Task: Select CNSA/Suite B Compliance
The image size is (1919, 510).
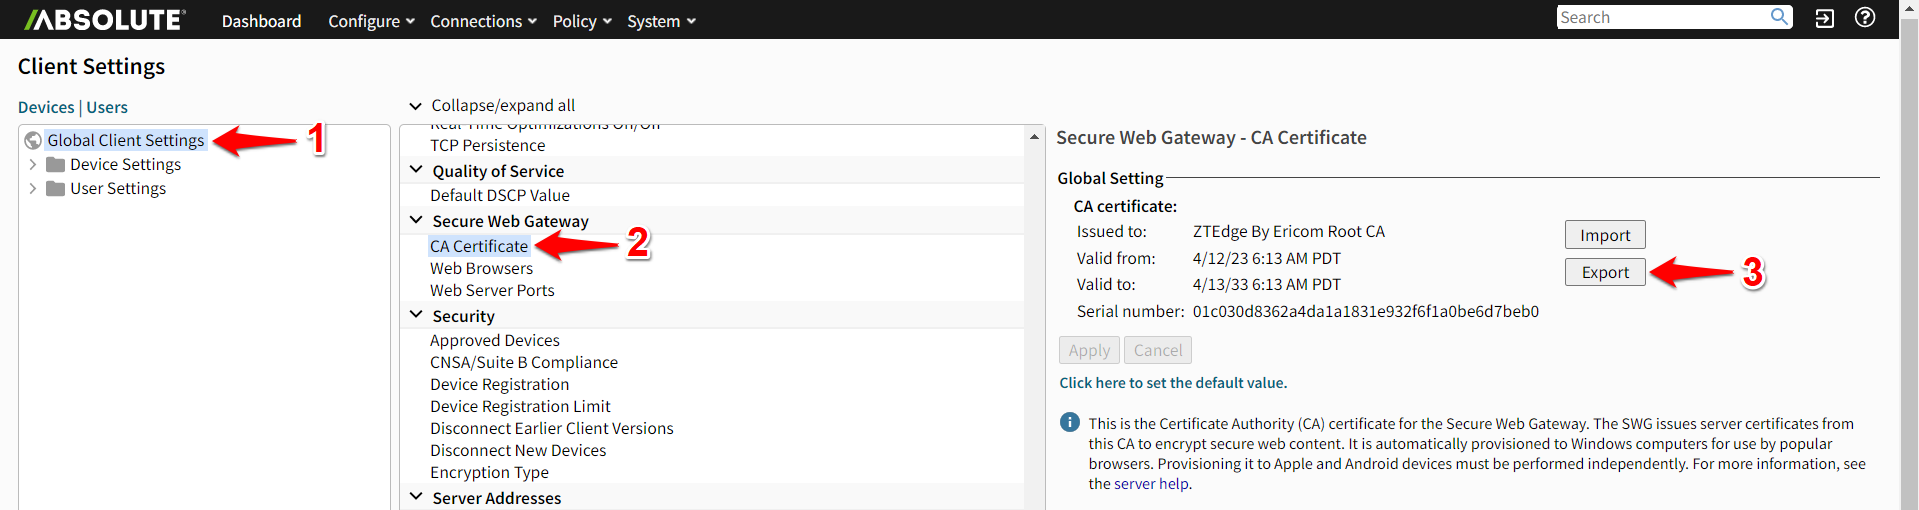Action: click(524, 362)
